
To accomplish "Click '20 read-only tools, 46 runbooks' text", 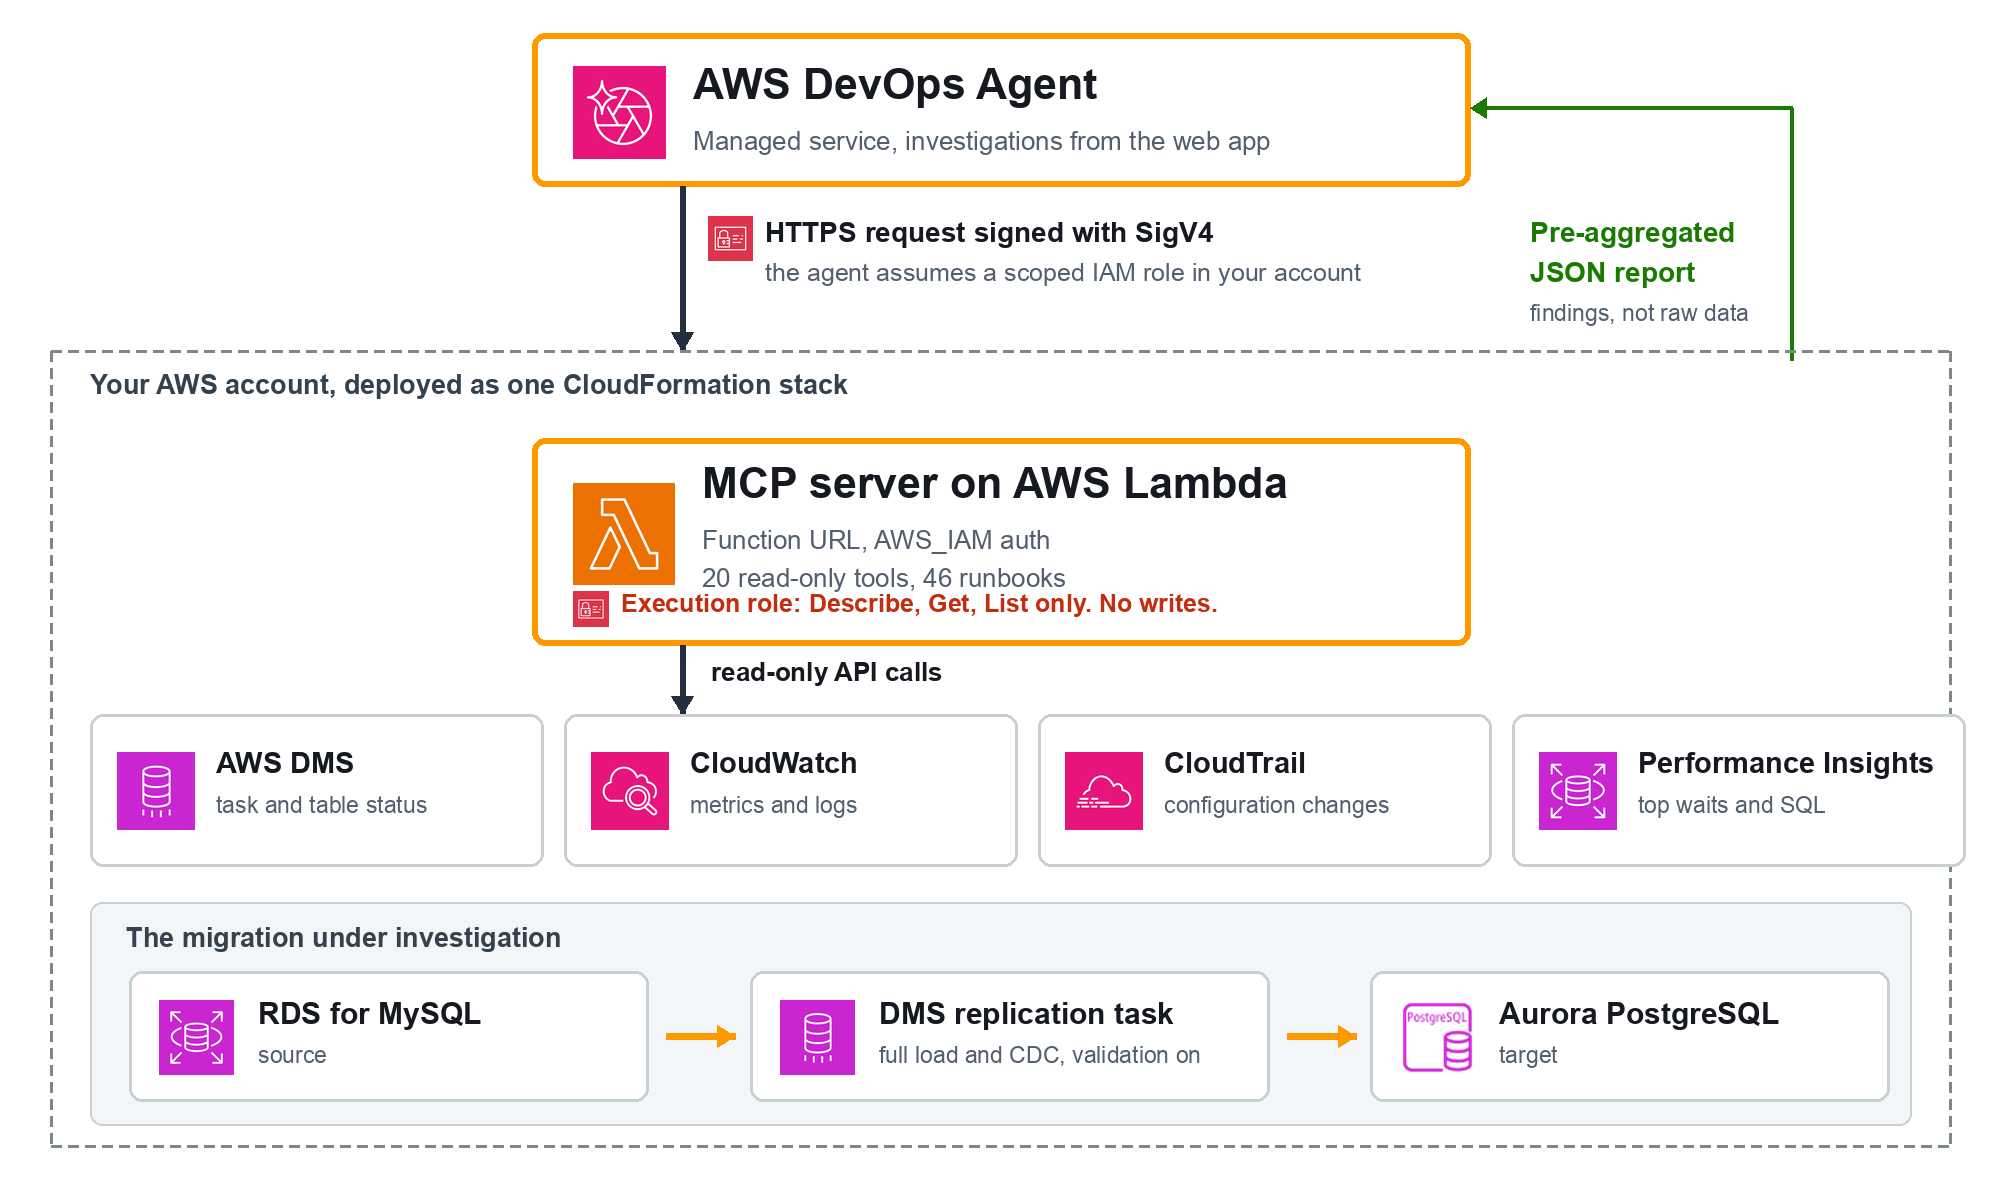I will 884,578.
